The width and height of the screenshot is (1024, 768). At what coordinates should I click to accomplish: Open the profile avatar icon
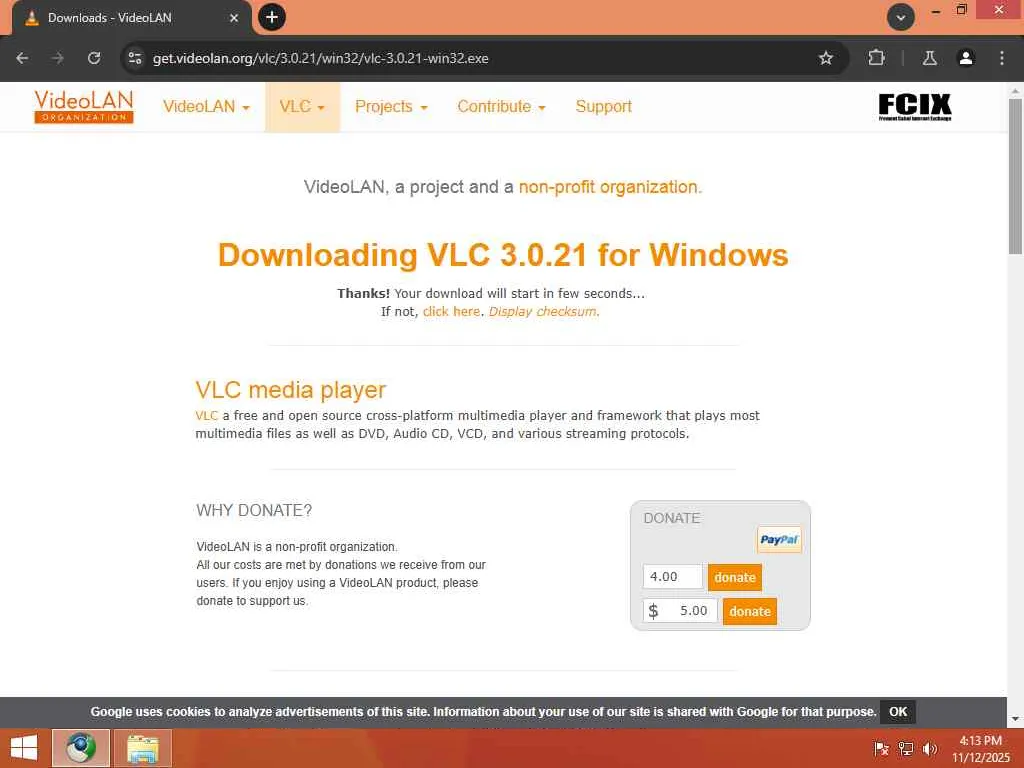pos(966,58)
